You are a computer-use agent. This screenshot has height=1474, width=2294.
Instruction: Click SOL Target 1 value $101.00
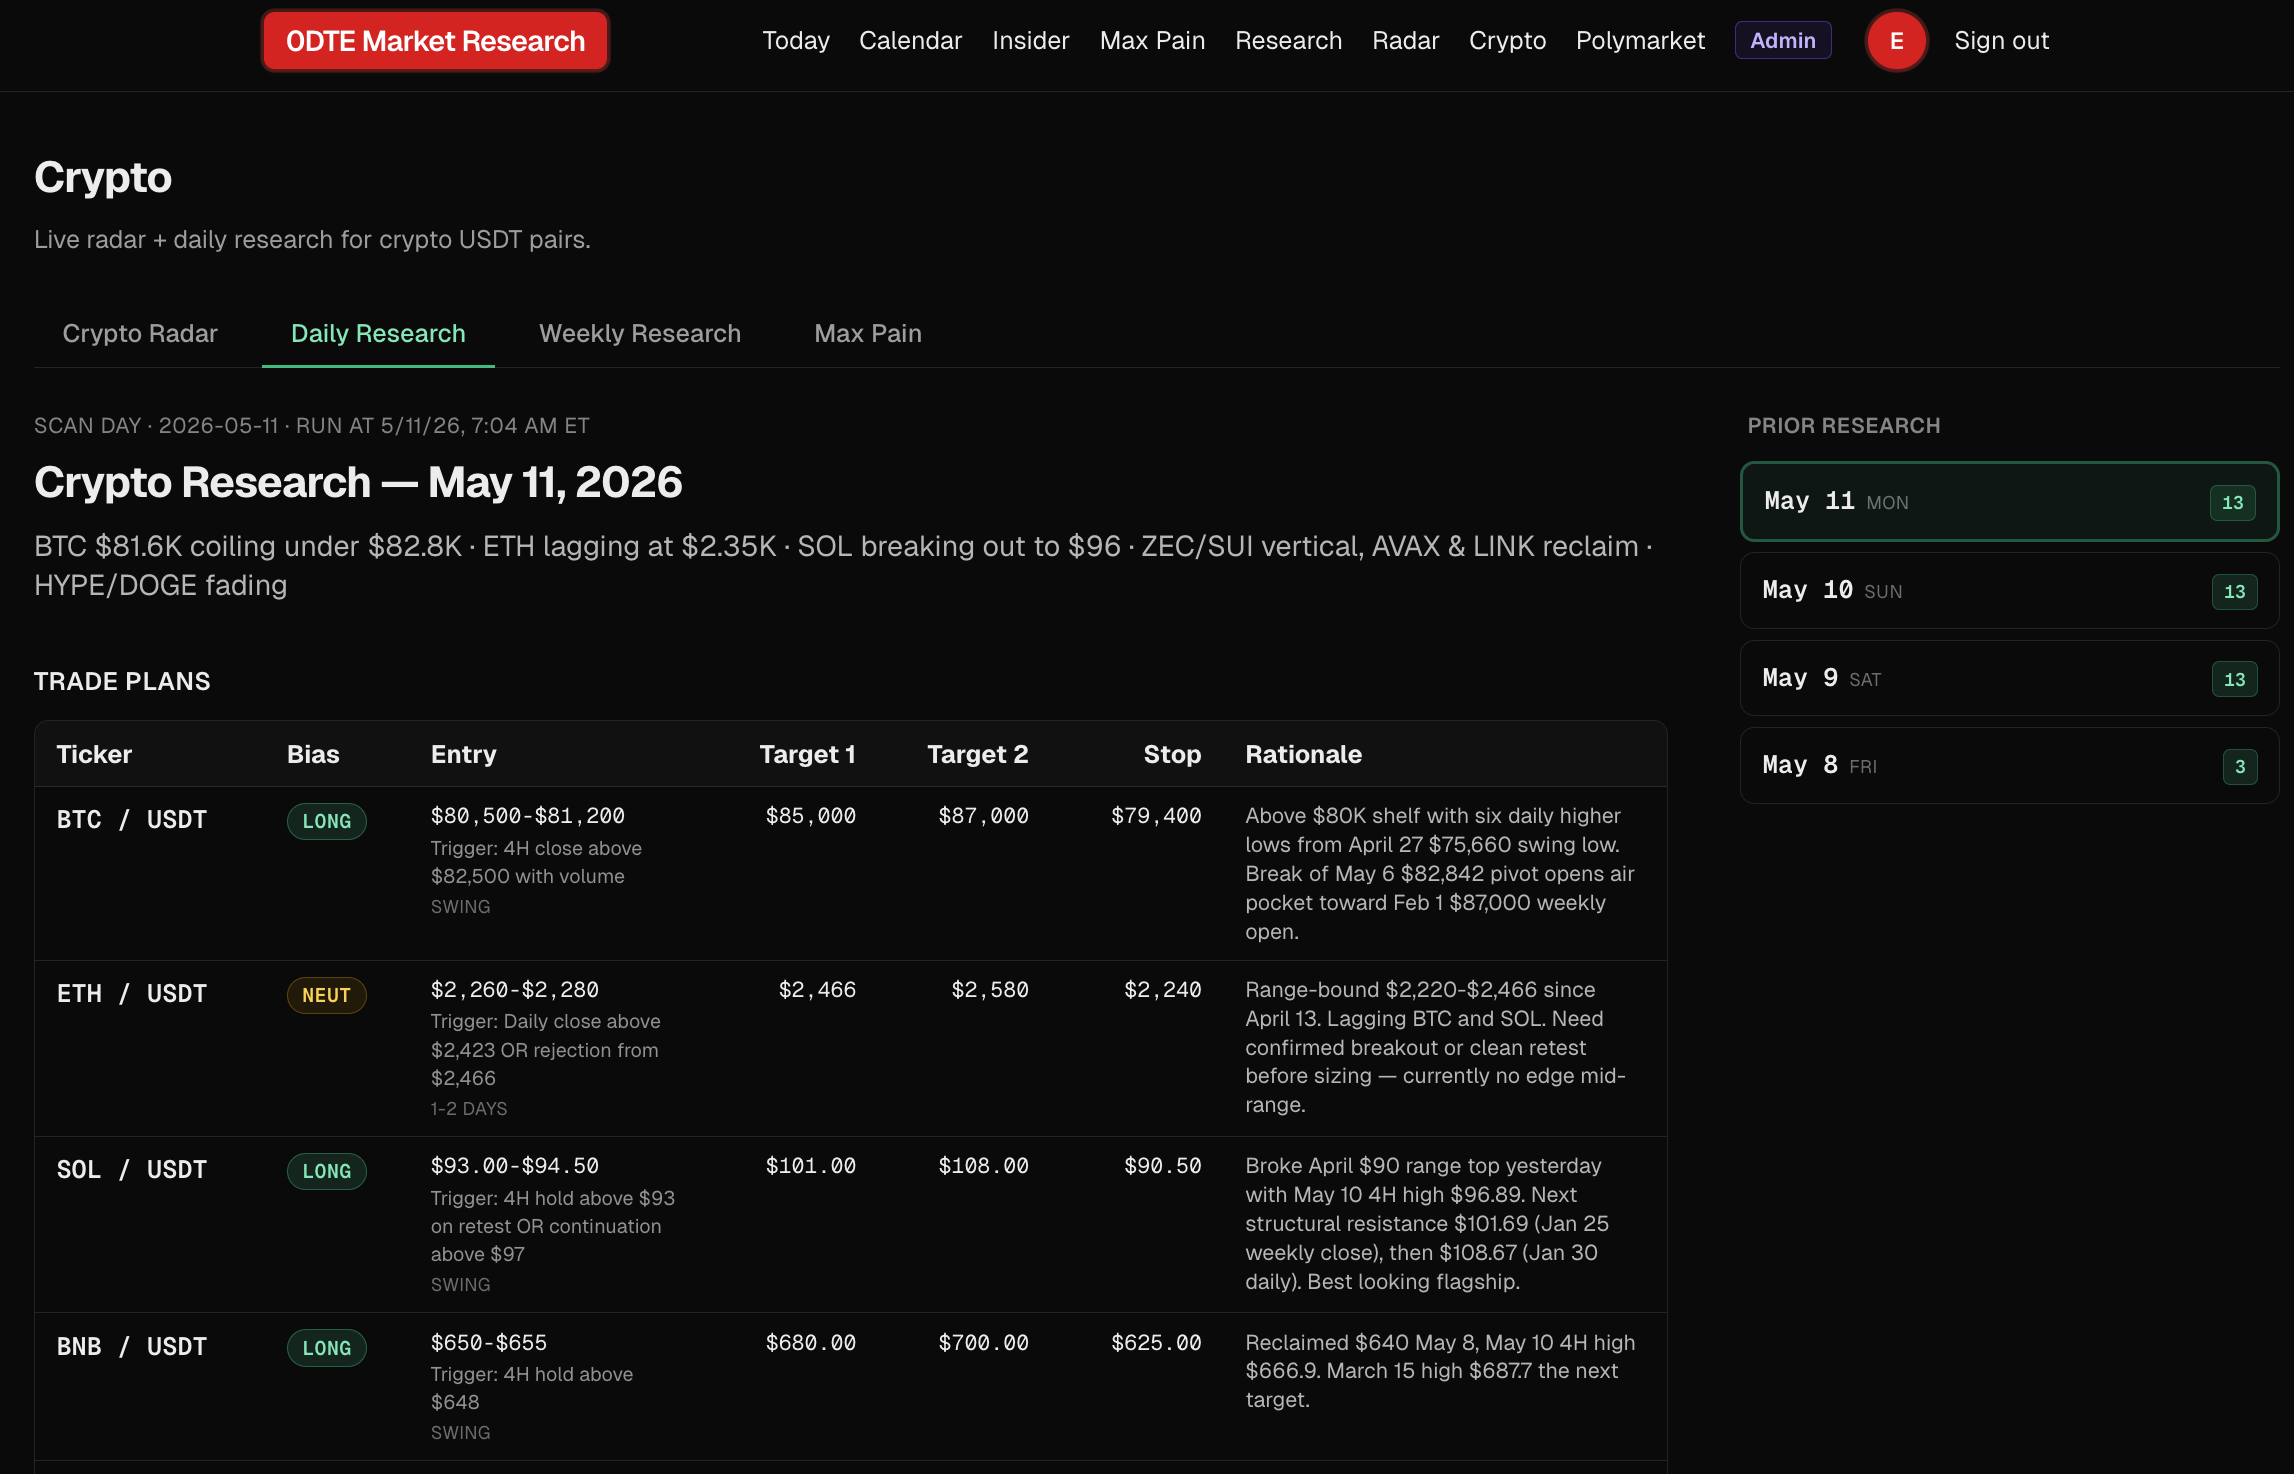pos(810,1166)
